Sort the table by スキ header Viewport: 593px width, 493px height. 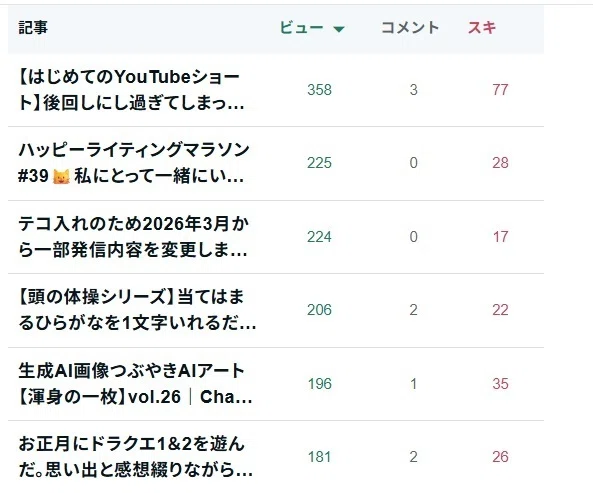(482, 28)
